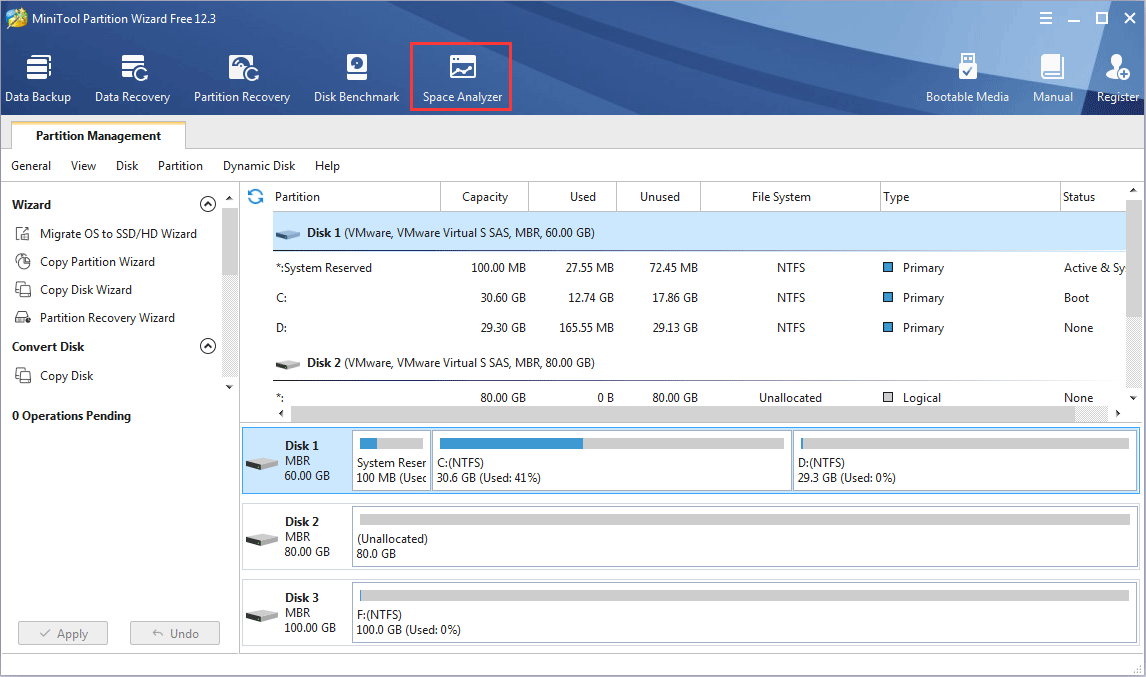The height and width of the screenshot is (677, 1146).
Task: Select Disk 2 header row in list
Action: click(699, 363)
